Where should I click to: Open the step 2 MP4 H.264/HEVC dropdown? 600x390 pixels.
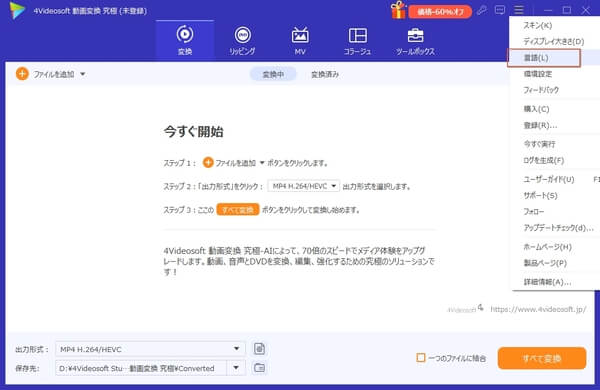[x=303, y=186]
